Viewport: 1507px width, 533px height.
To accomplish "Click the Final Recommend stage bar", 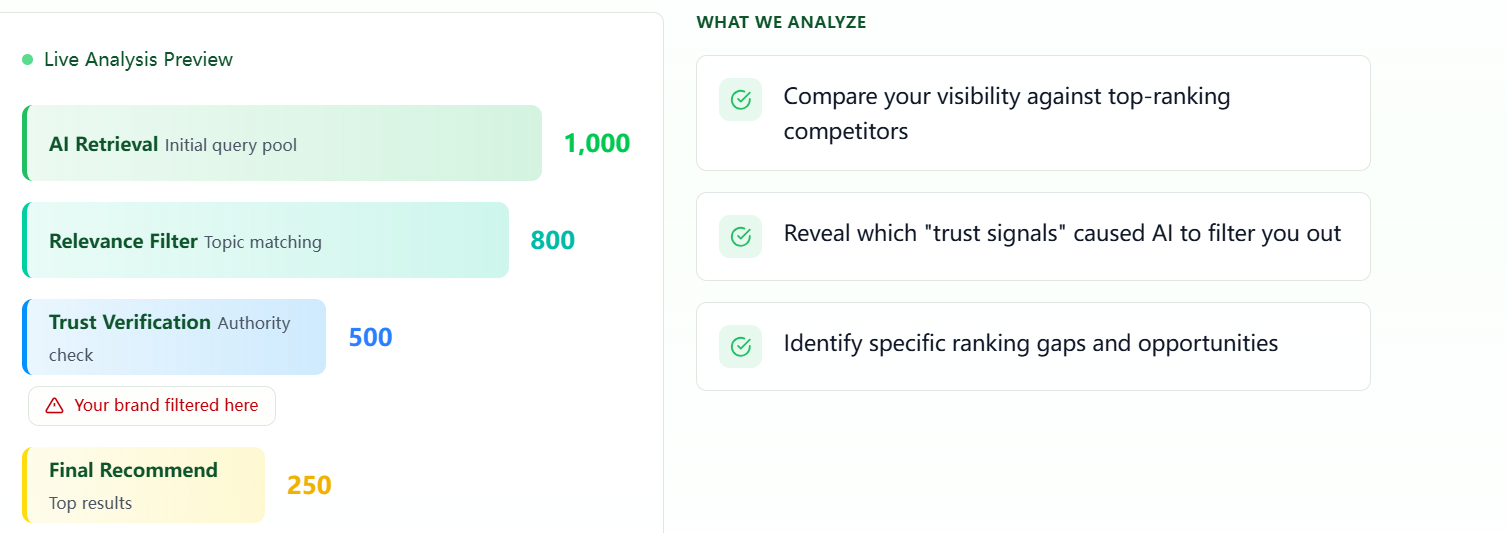I will [x=144, y=485].
